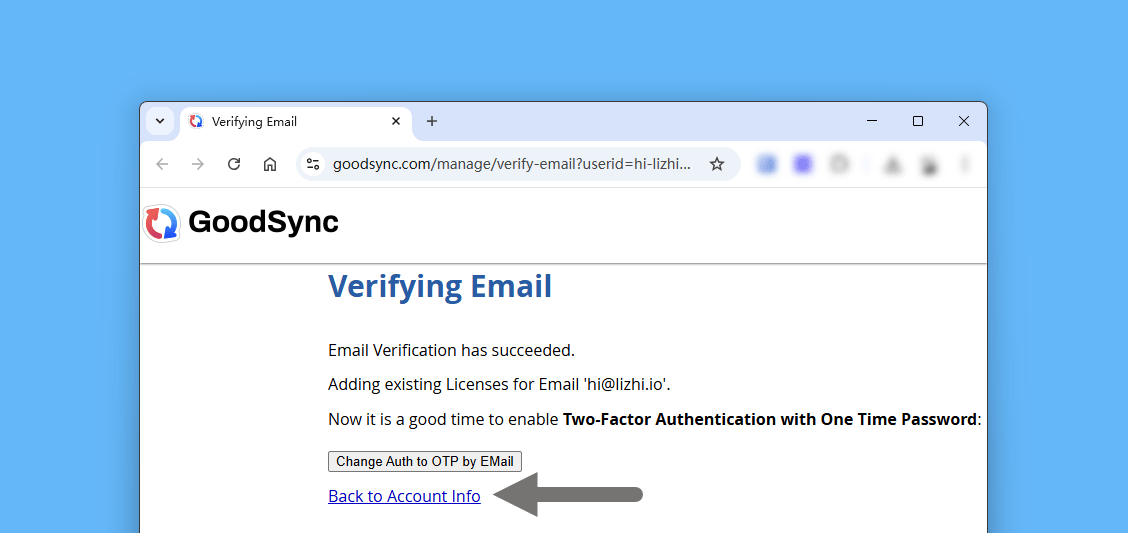Click the first blue extension icon
Viewport: 1128px width, 533px height.
pyautogui.click(x=767, y=164)
